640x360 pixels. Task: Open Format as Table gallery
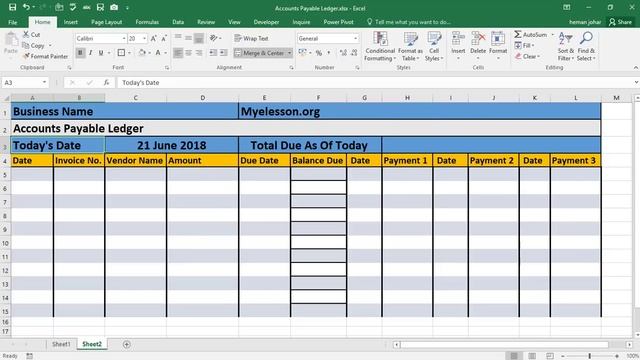[x=411, y=47]
